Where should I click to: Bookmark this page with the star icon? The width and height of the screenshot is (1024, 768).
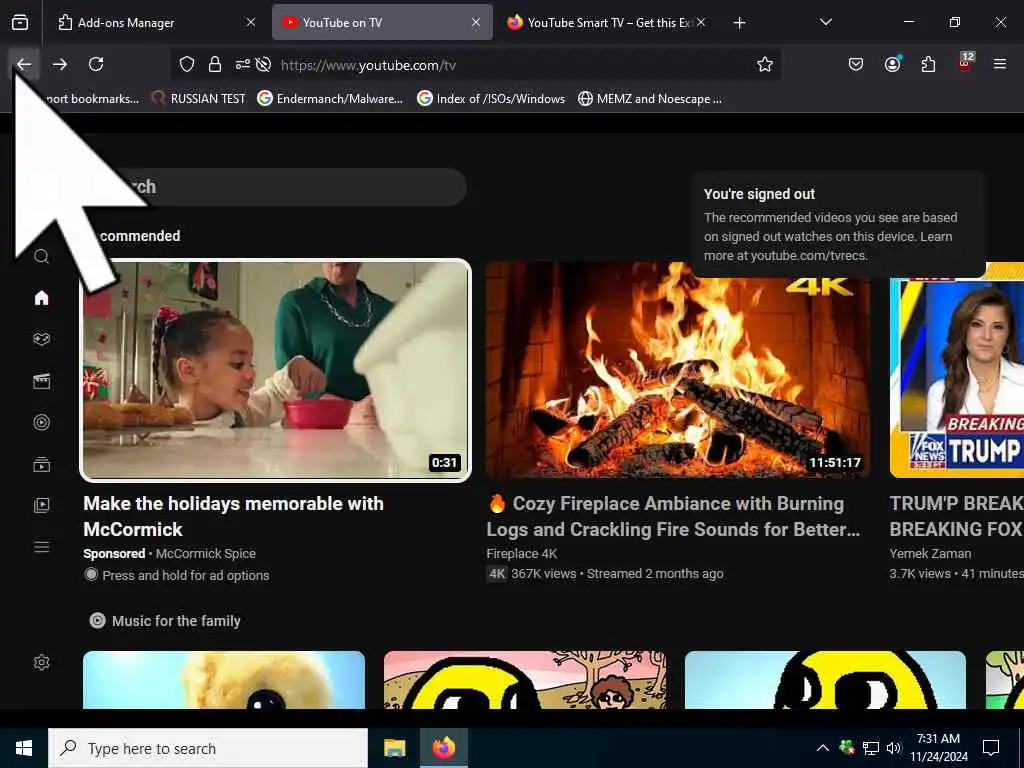(765, 64)
